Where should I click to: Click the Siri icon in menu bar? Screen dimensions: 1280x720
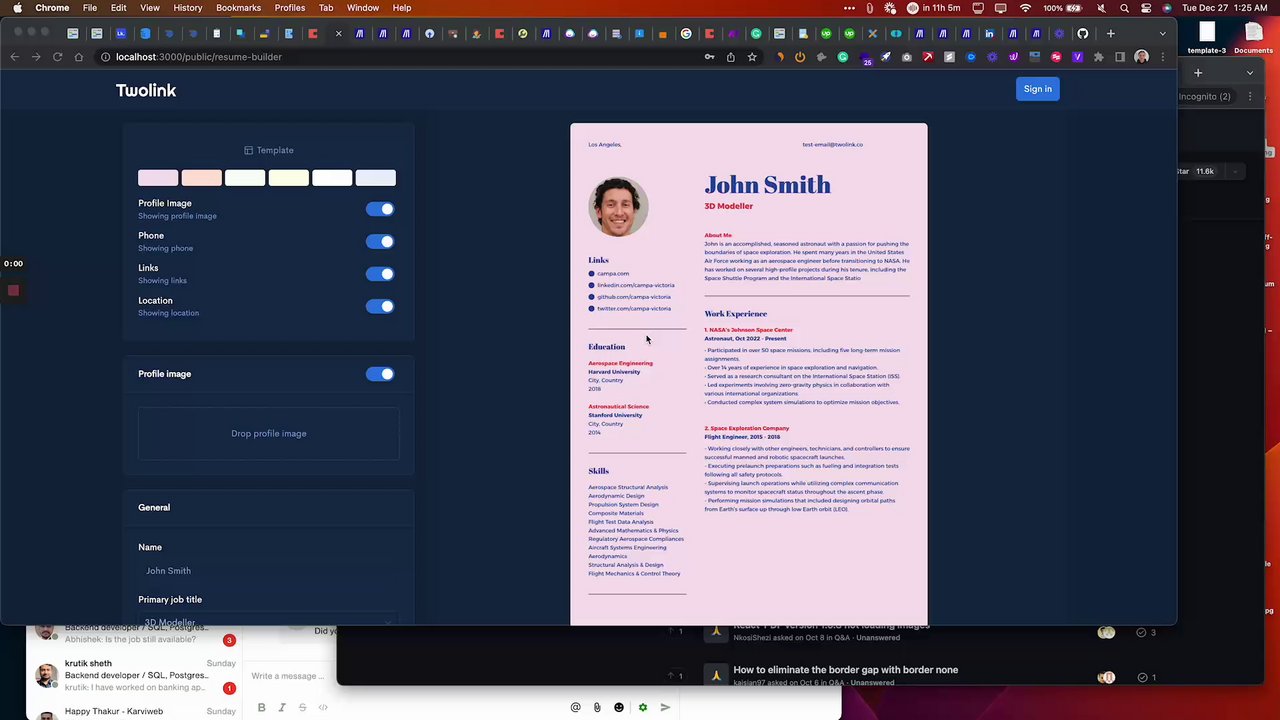coord(1167,8)
